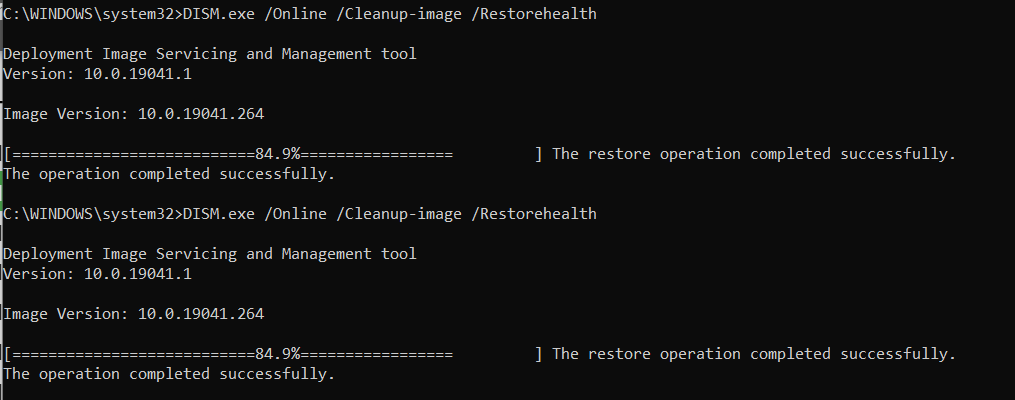Click the 84.9% label in the second progress bar

[278, 354]
